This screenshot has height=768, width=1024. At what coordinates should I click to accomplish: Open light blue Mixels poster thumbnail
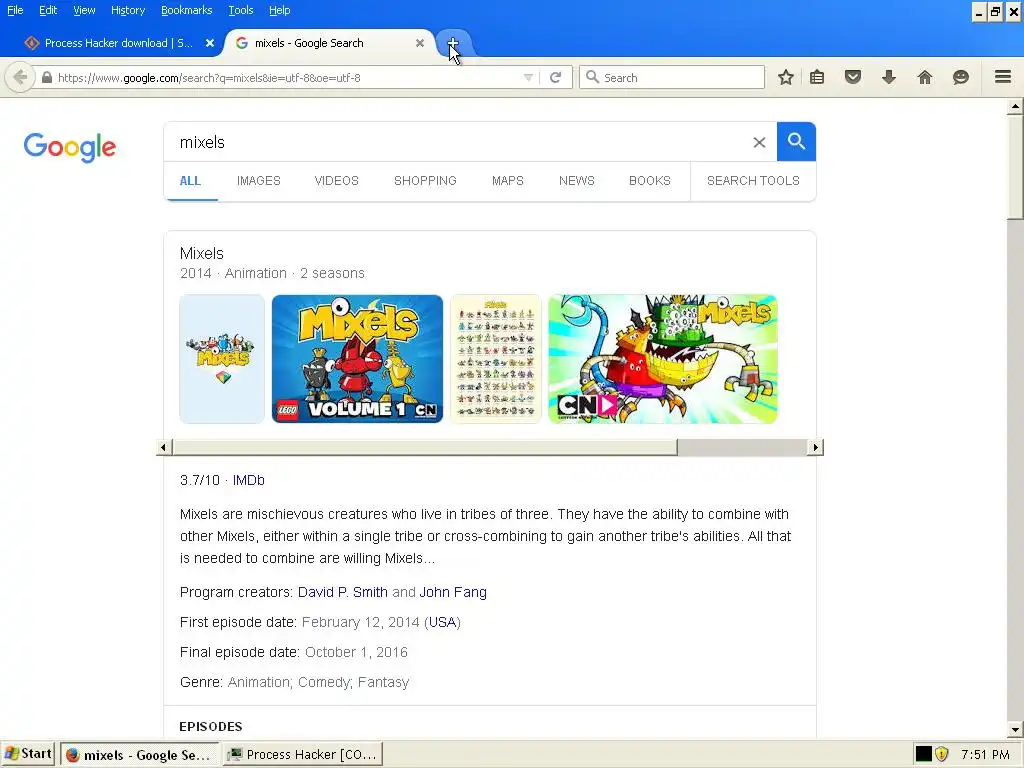(x=222, y=359)
